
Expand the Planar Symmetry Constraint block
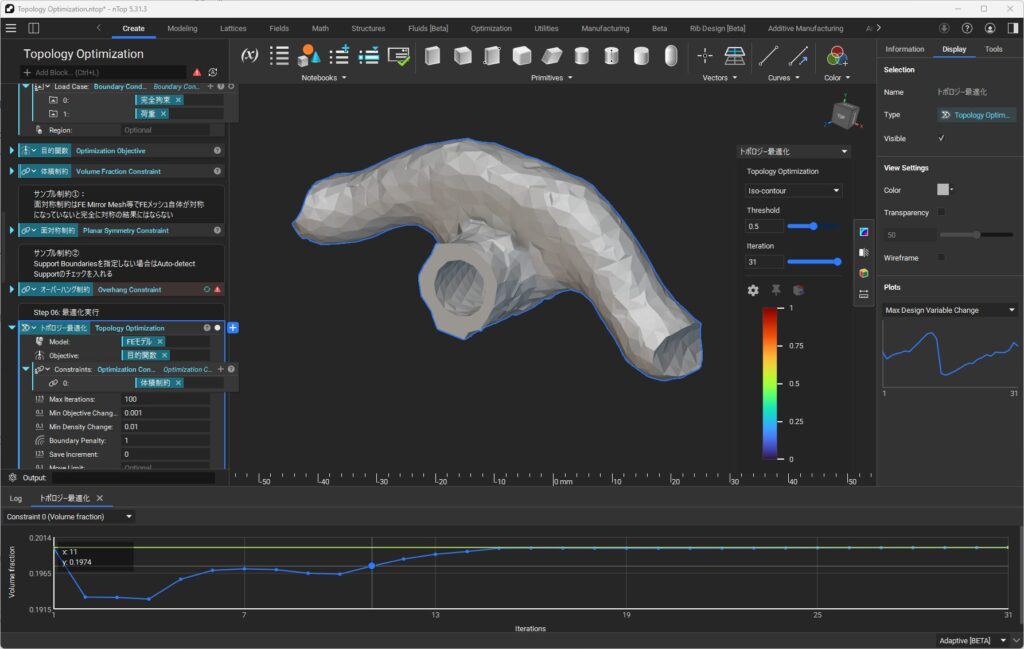[12, 230]
